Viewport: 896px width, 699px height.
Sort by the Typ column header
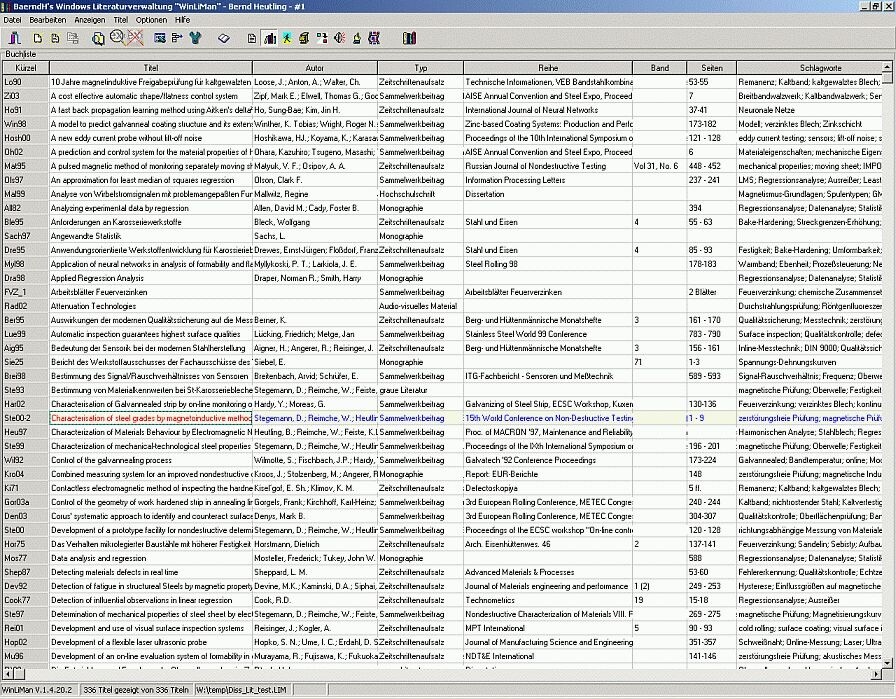pos(421,68)
